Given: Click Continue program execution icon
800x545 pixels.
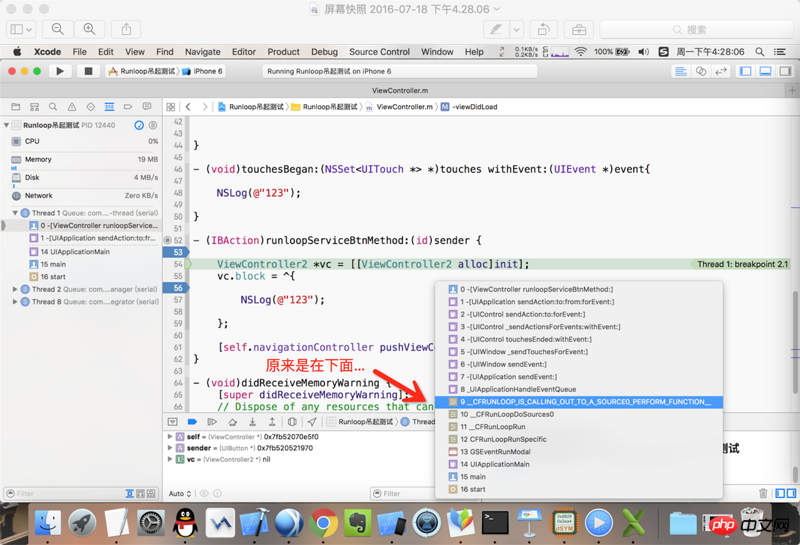Looking at the screenshot, I should pyautogui.click(x=210, y=422).
